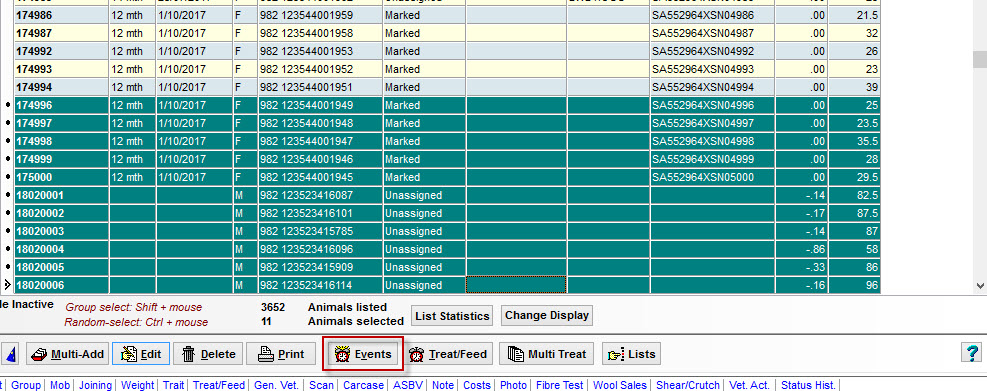Click animal ID 175000
The width and height of the screenshot is (987, 391).
[x=34, y=177]
